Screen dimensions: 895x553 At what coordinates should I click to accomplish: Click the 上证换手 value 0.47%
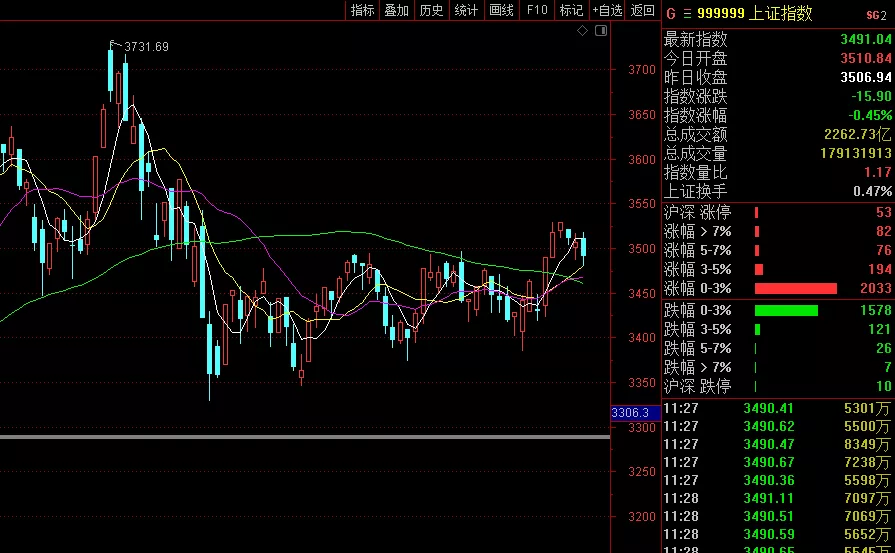click(x=873, y=191)
